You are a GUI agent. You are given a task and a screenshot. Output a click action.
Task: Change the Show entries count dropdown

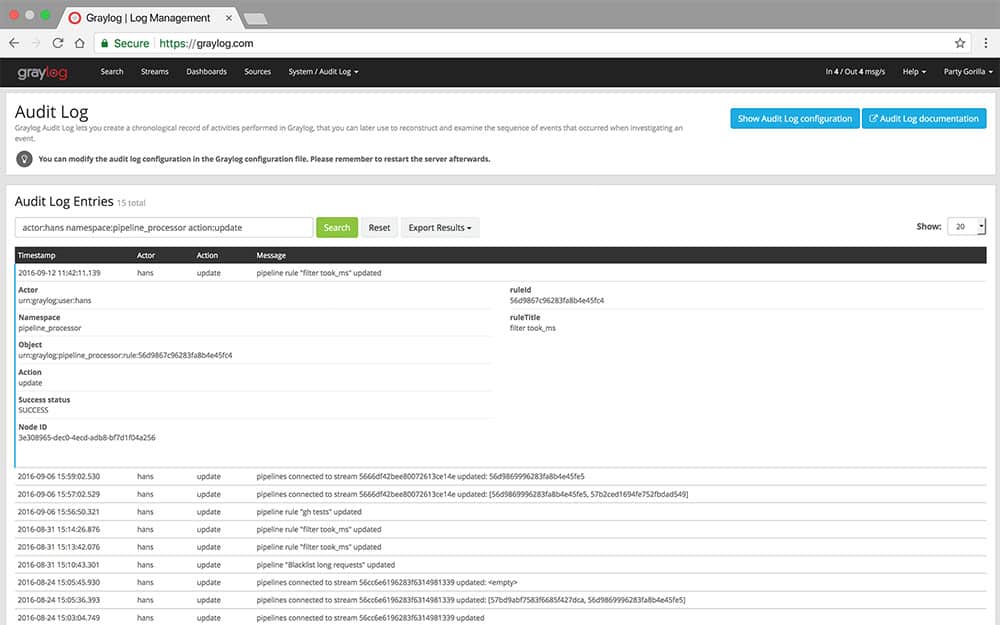(x=966, y=226)
